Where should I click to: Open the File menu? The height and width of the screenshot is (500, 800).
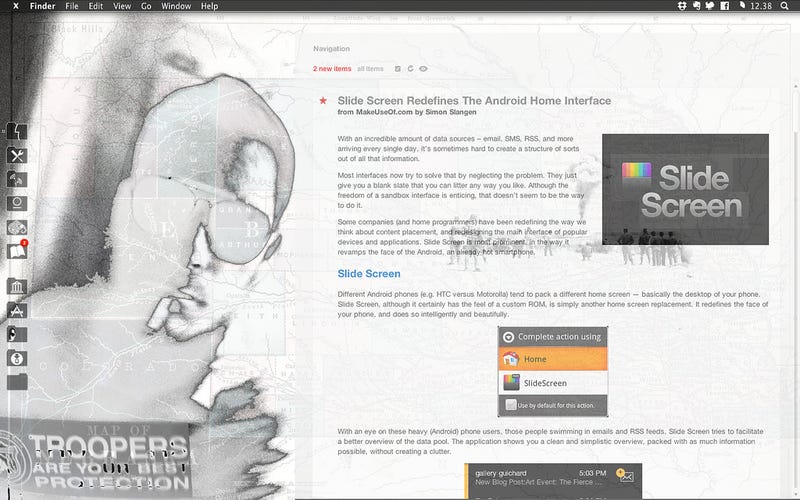[72, 6]
